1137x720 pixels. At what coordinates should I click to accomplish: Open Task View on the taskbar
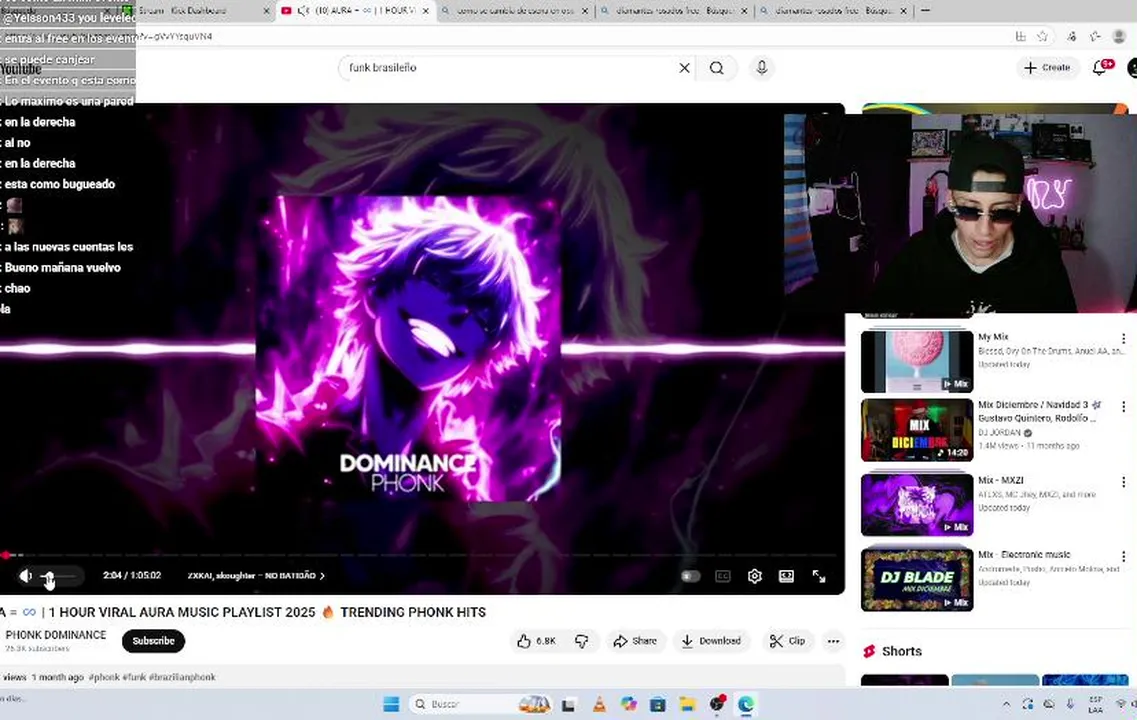pyautogui.click(x=568, y=704)
